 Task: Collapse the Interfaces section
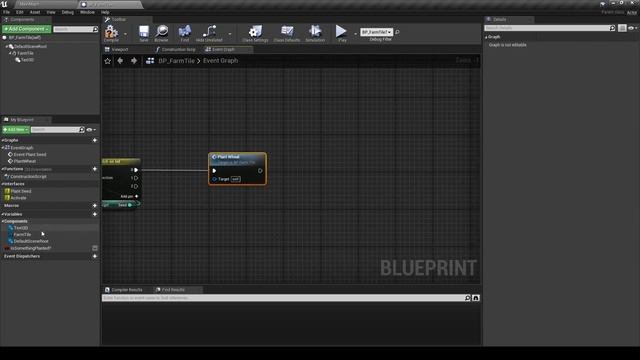pyautogui.click(x=2, y=184)
